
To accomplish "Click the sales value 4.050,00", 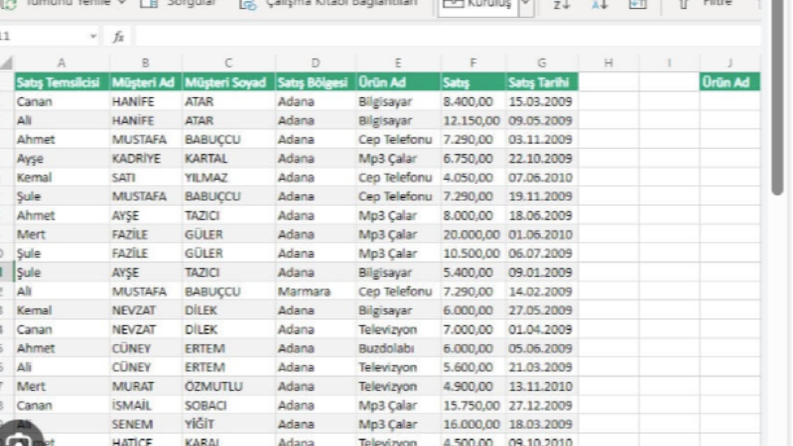I will tap(473, 177).
